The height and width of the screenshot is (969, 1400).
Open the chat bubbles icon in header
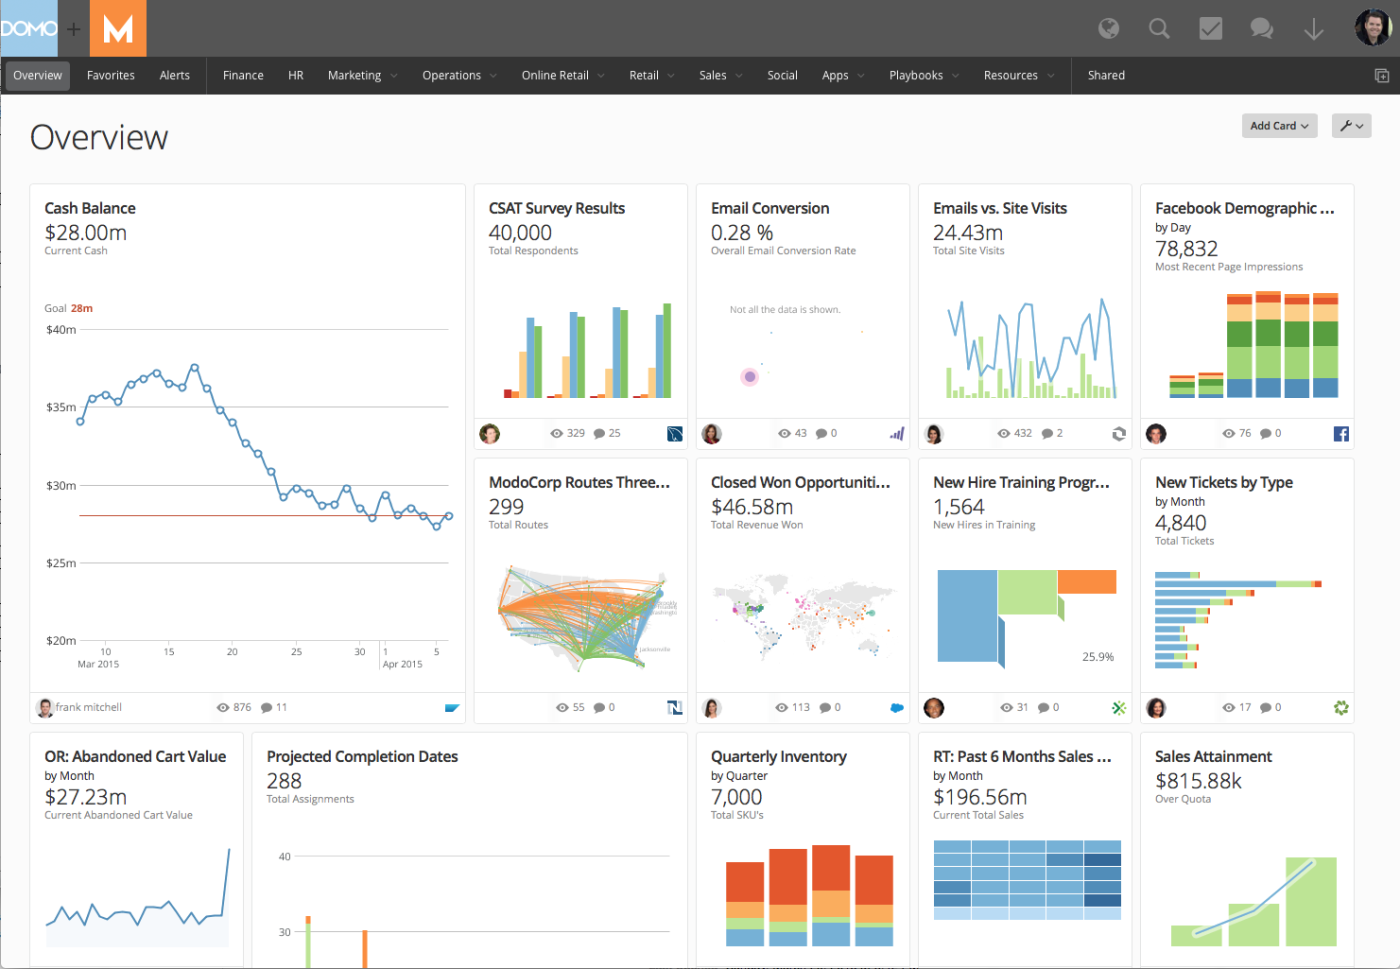pos(1262,28)
